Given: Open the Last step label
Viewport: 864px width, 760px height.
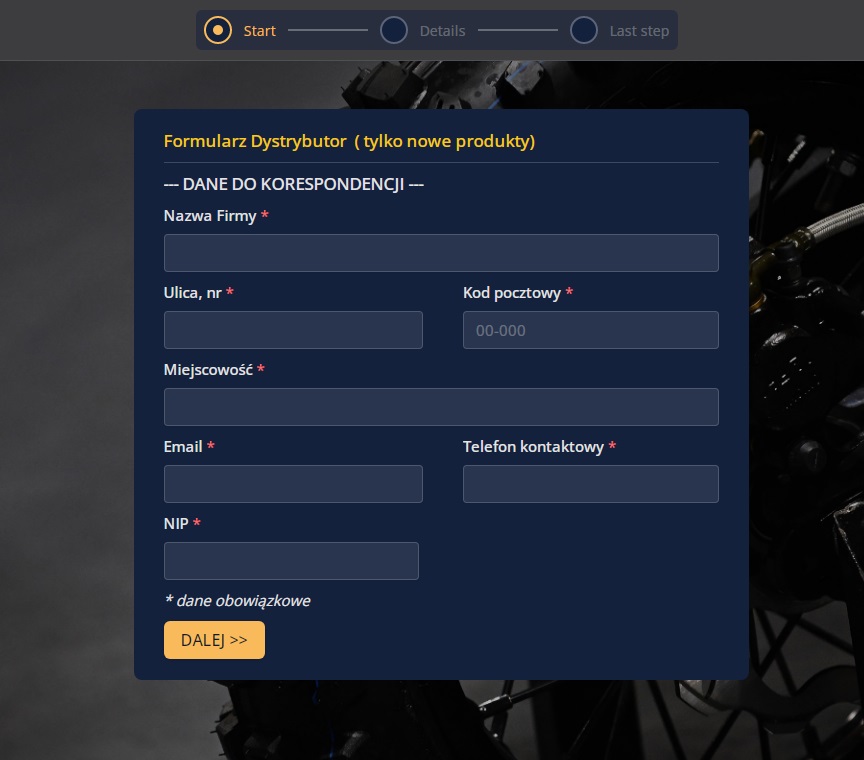Looking at the screenshot, I should 639,31.
